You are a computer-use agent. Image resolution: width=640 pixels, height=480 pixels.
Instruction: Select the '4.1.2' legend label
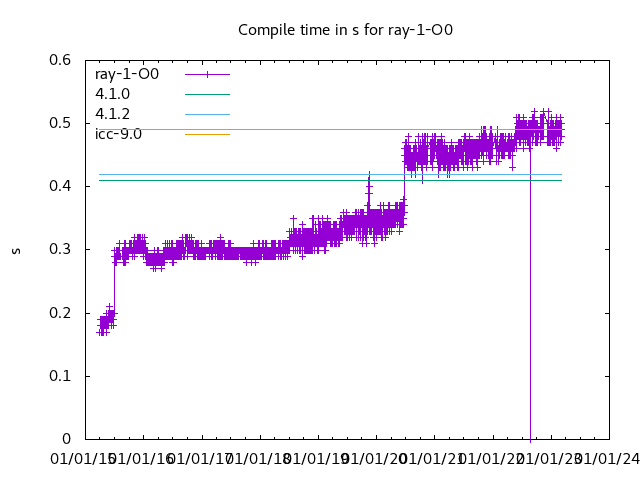pyautogui.click(x=112, y=114)
